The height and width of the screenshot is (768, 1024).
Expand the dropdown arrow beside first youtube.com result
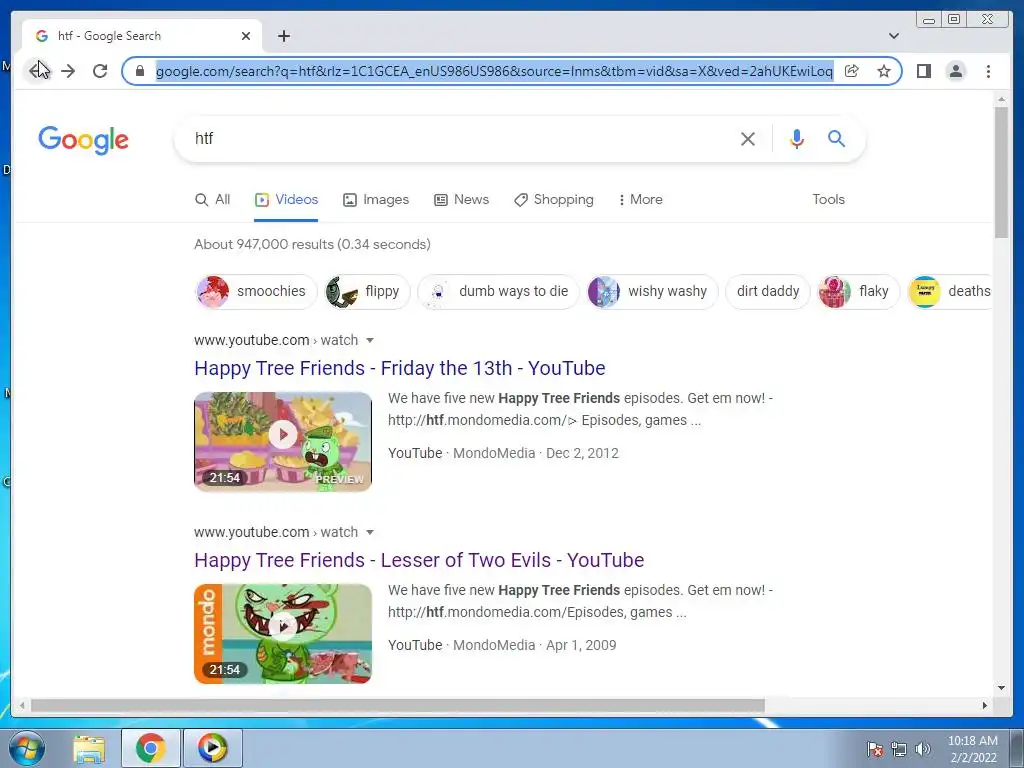coord(370,340)
